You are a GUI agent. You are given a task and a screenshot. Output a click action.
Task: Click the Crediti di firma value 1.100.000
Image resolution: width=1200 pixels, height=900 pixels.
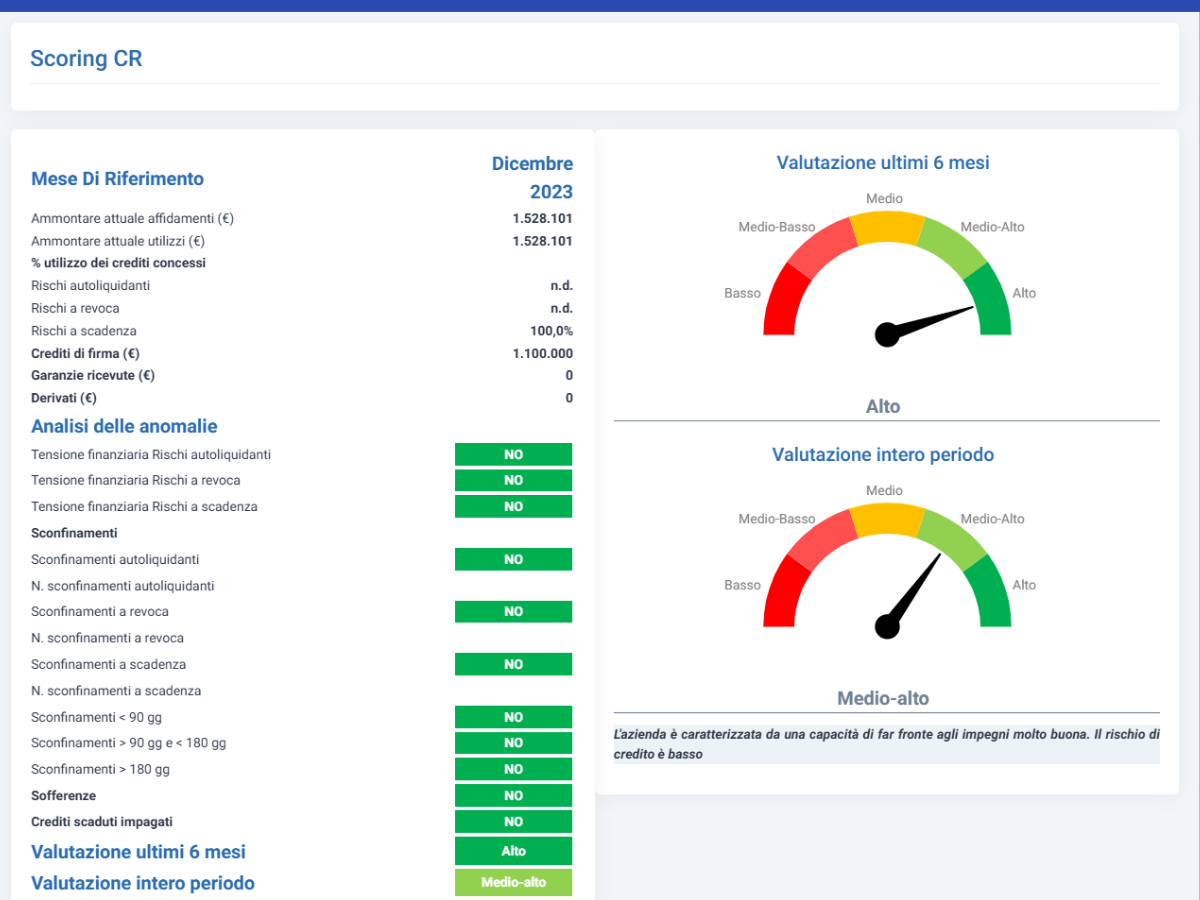pyautogui.click(x=543, y=354)
